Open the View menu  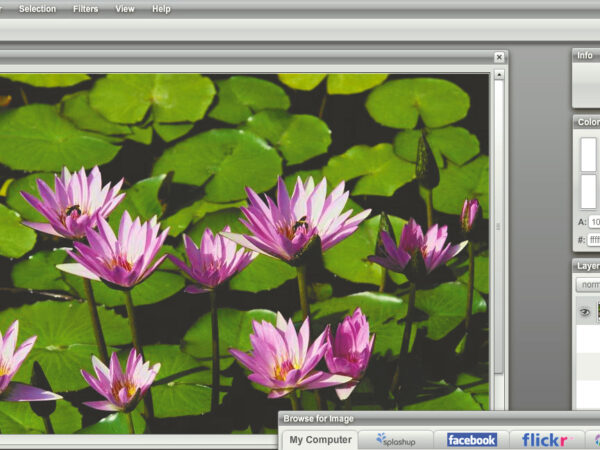125,9
